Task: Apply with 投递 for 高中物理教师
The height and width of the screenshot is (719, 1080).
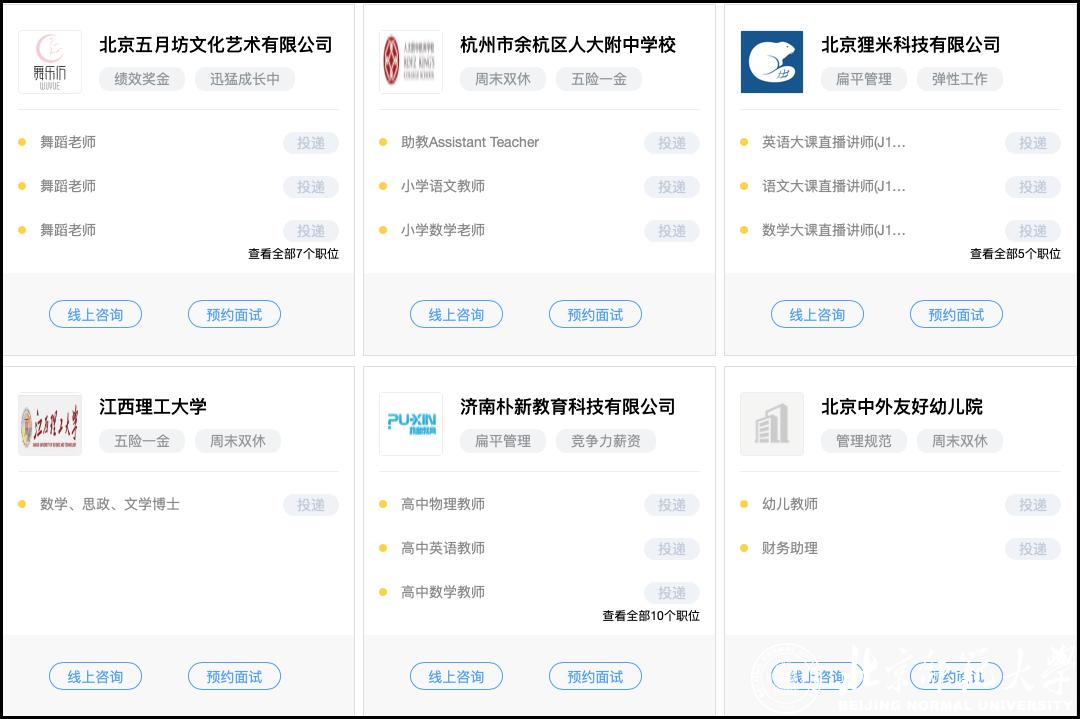Action: click(671, 505)
